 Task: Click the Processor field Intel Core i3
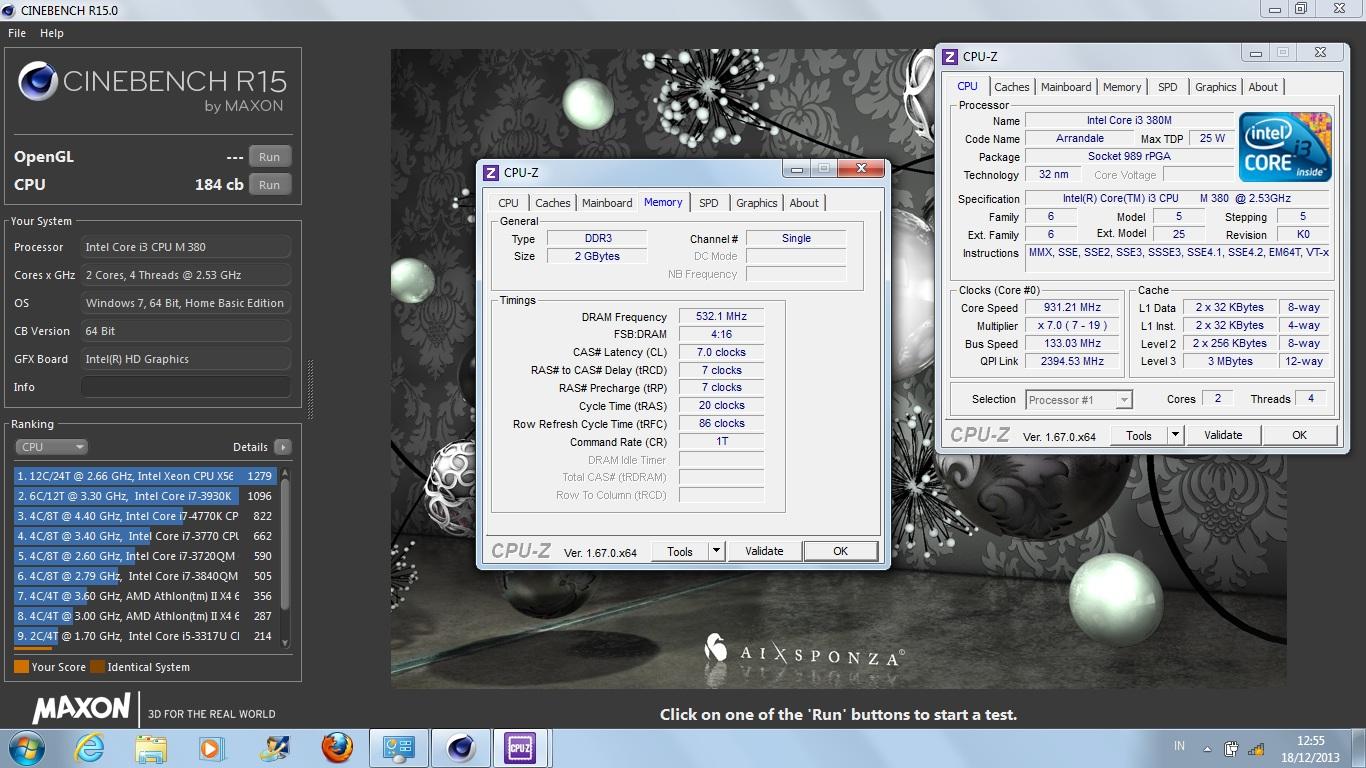pyautogui.click(x=186, y=247)
